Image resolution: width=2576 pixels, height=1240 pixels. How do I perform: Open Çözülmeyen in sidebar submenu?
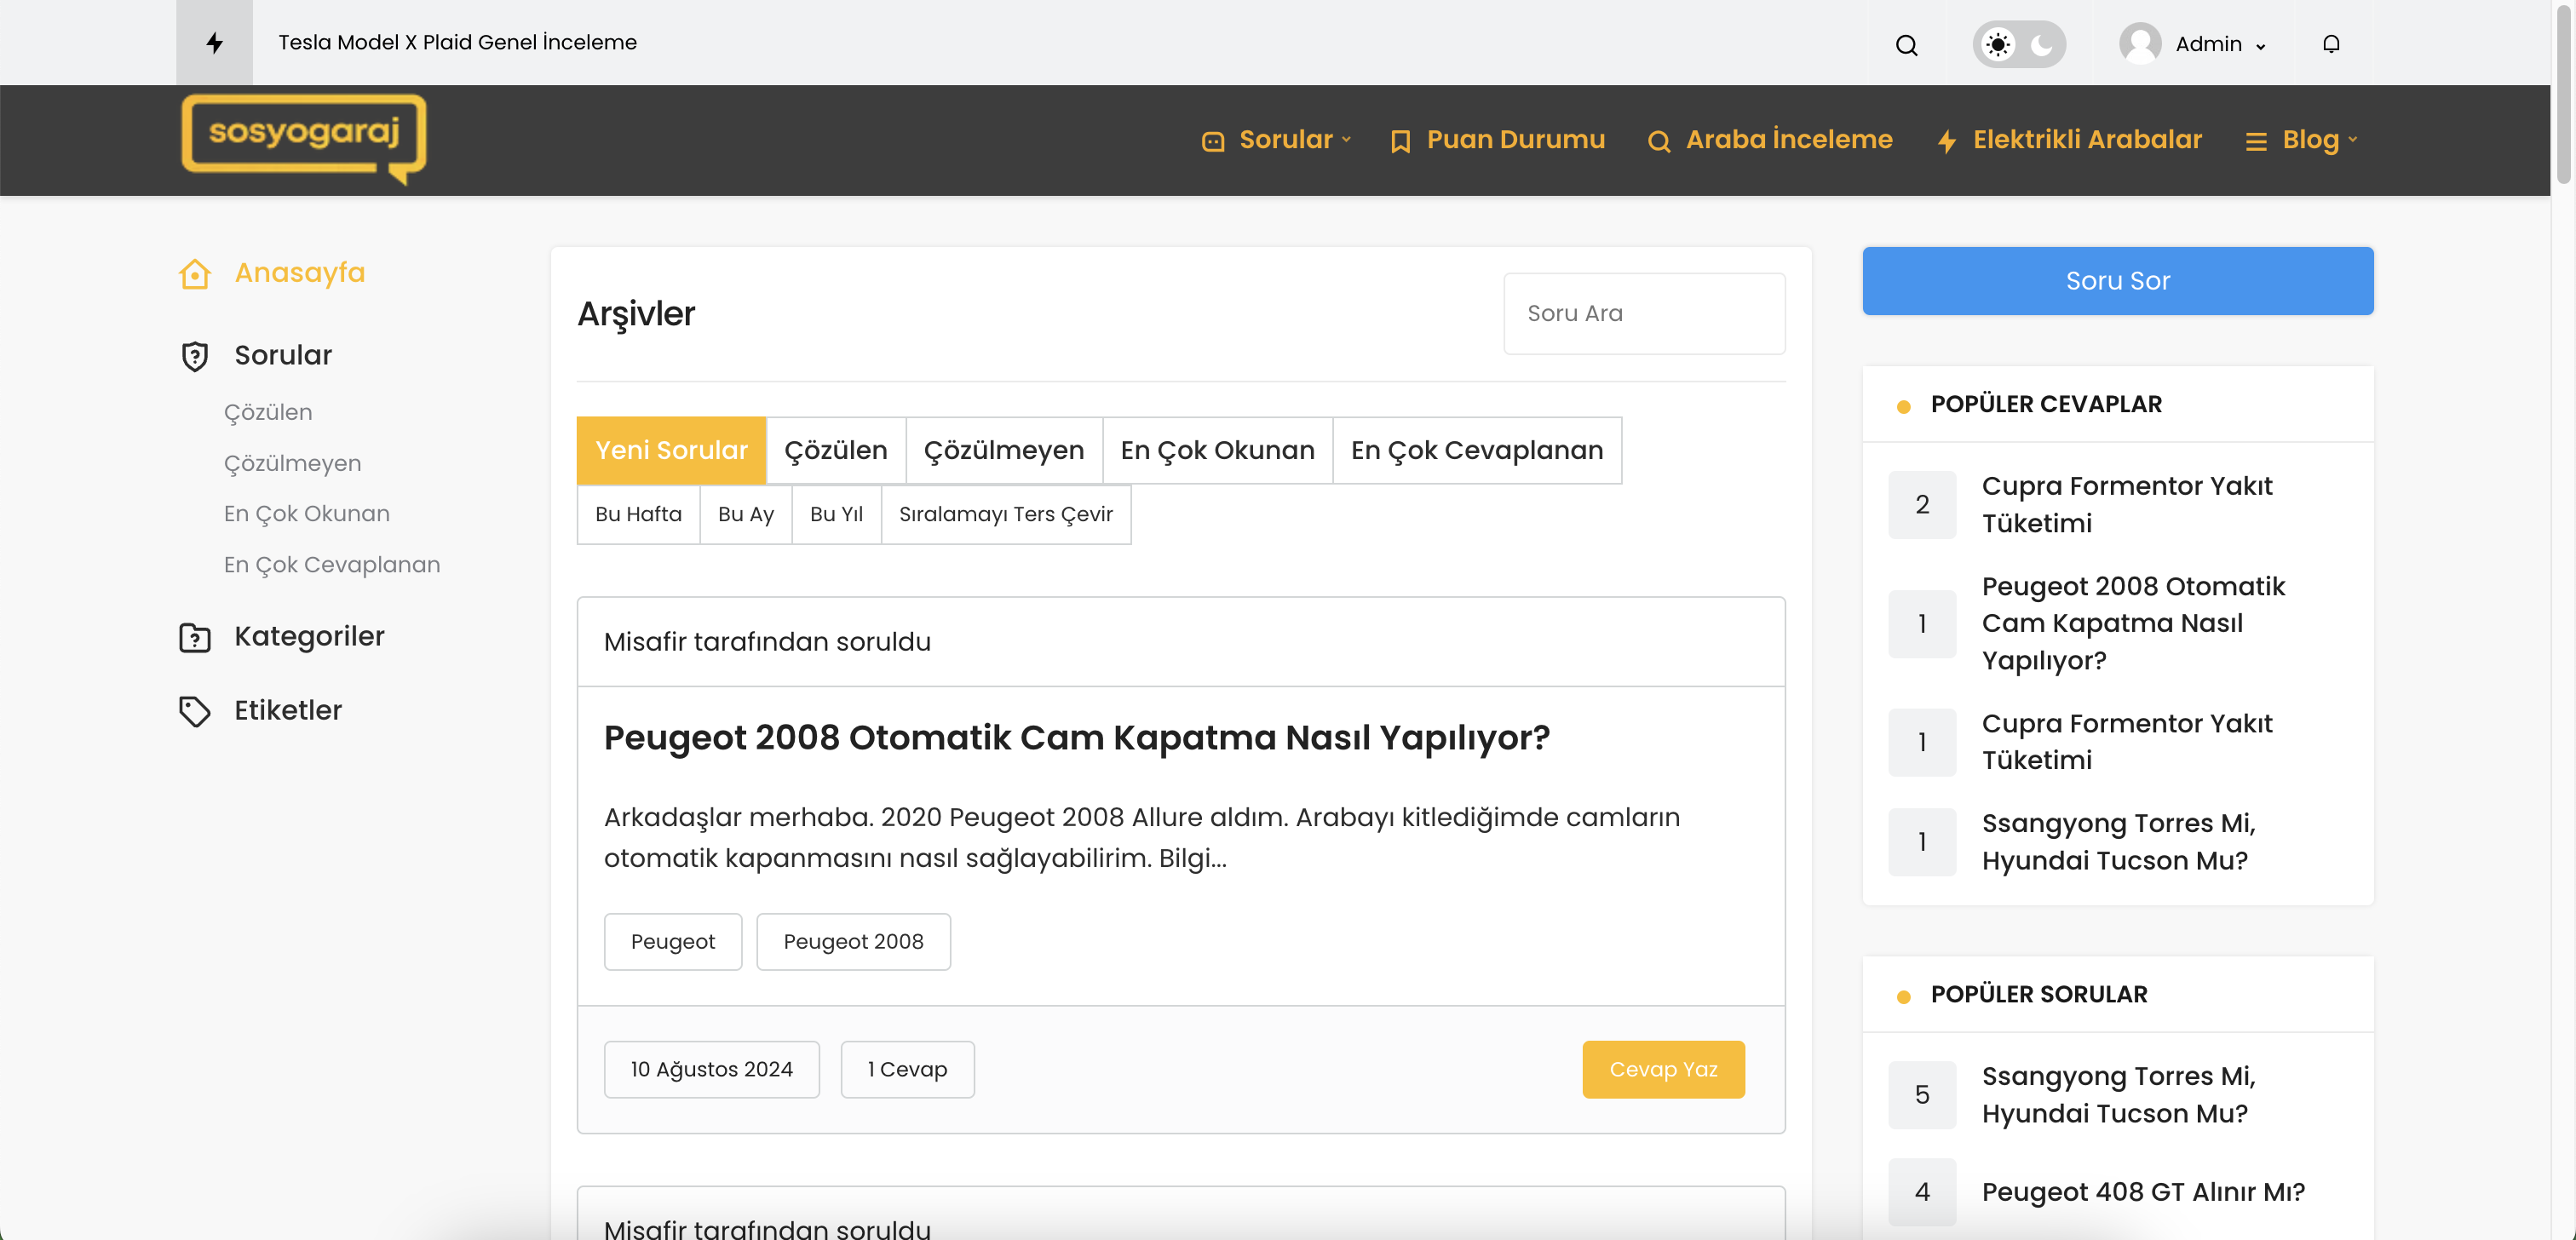292,463
